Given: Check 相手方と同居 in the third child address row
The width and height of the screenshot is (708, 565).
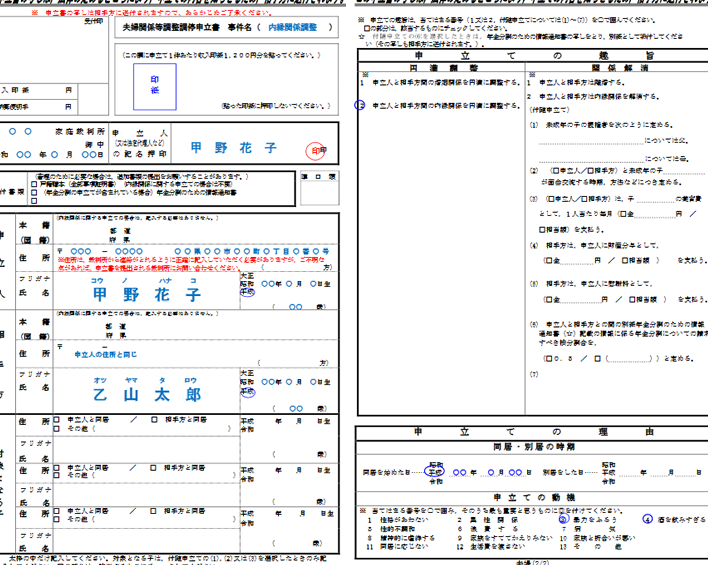Looking at the screenshot, I should [154, 511].
